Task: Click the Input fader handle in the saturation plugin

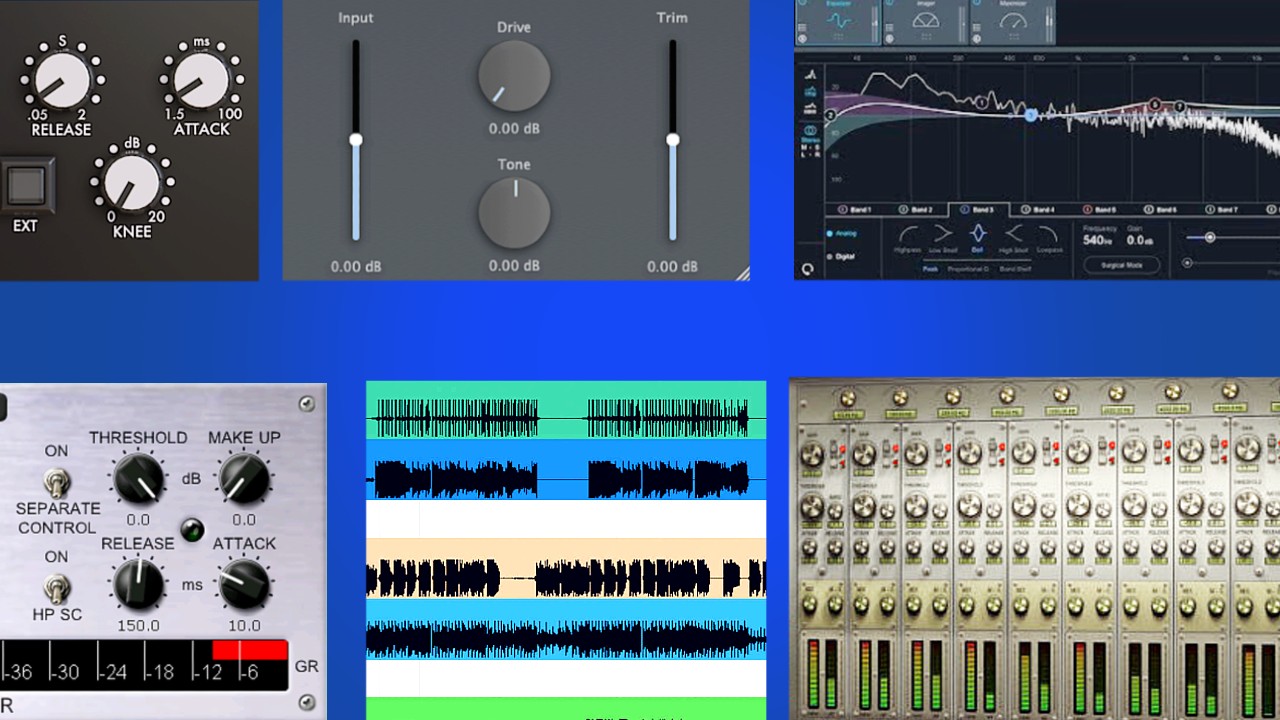Action: 356,140
